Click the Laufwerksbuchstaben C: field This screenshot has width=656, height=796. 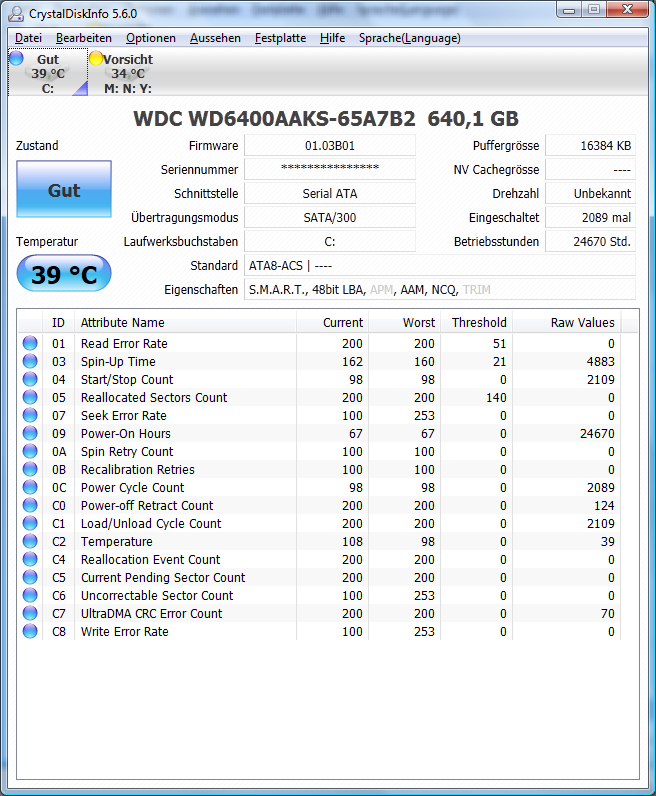coord(330,241)
